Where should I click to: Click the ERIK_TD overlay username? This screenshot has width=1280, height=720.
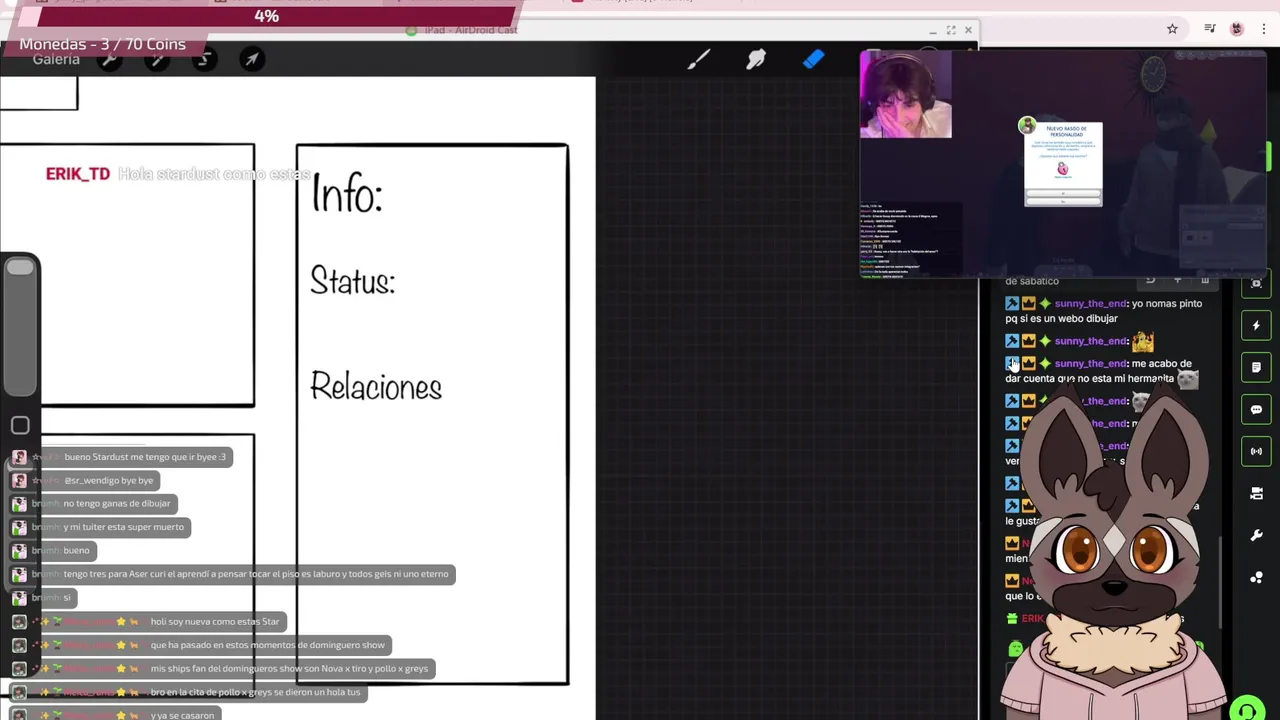click(x=78, y=174)
